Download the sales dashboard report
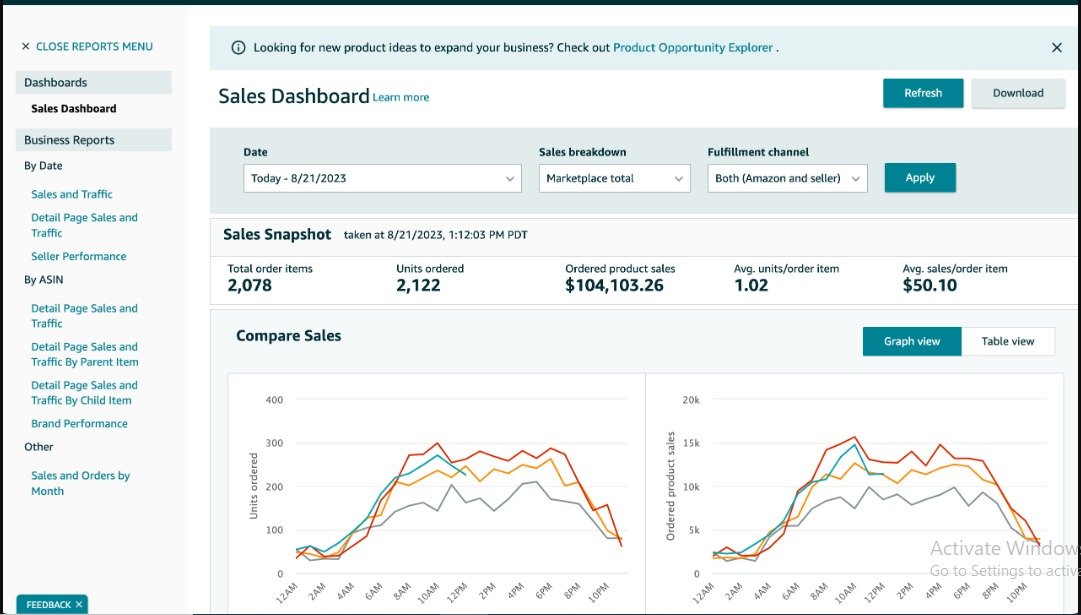This screenshot has width=1081, height=615. (x=1018, y=93)
